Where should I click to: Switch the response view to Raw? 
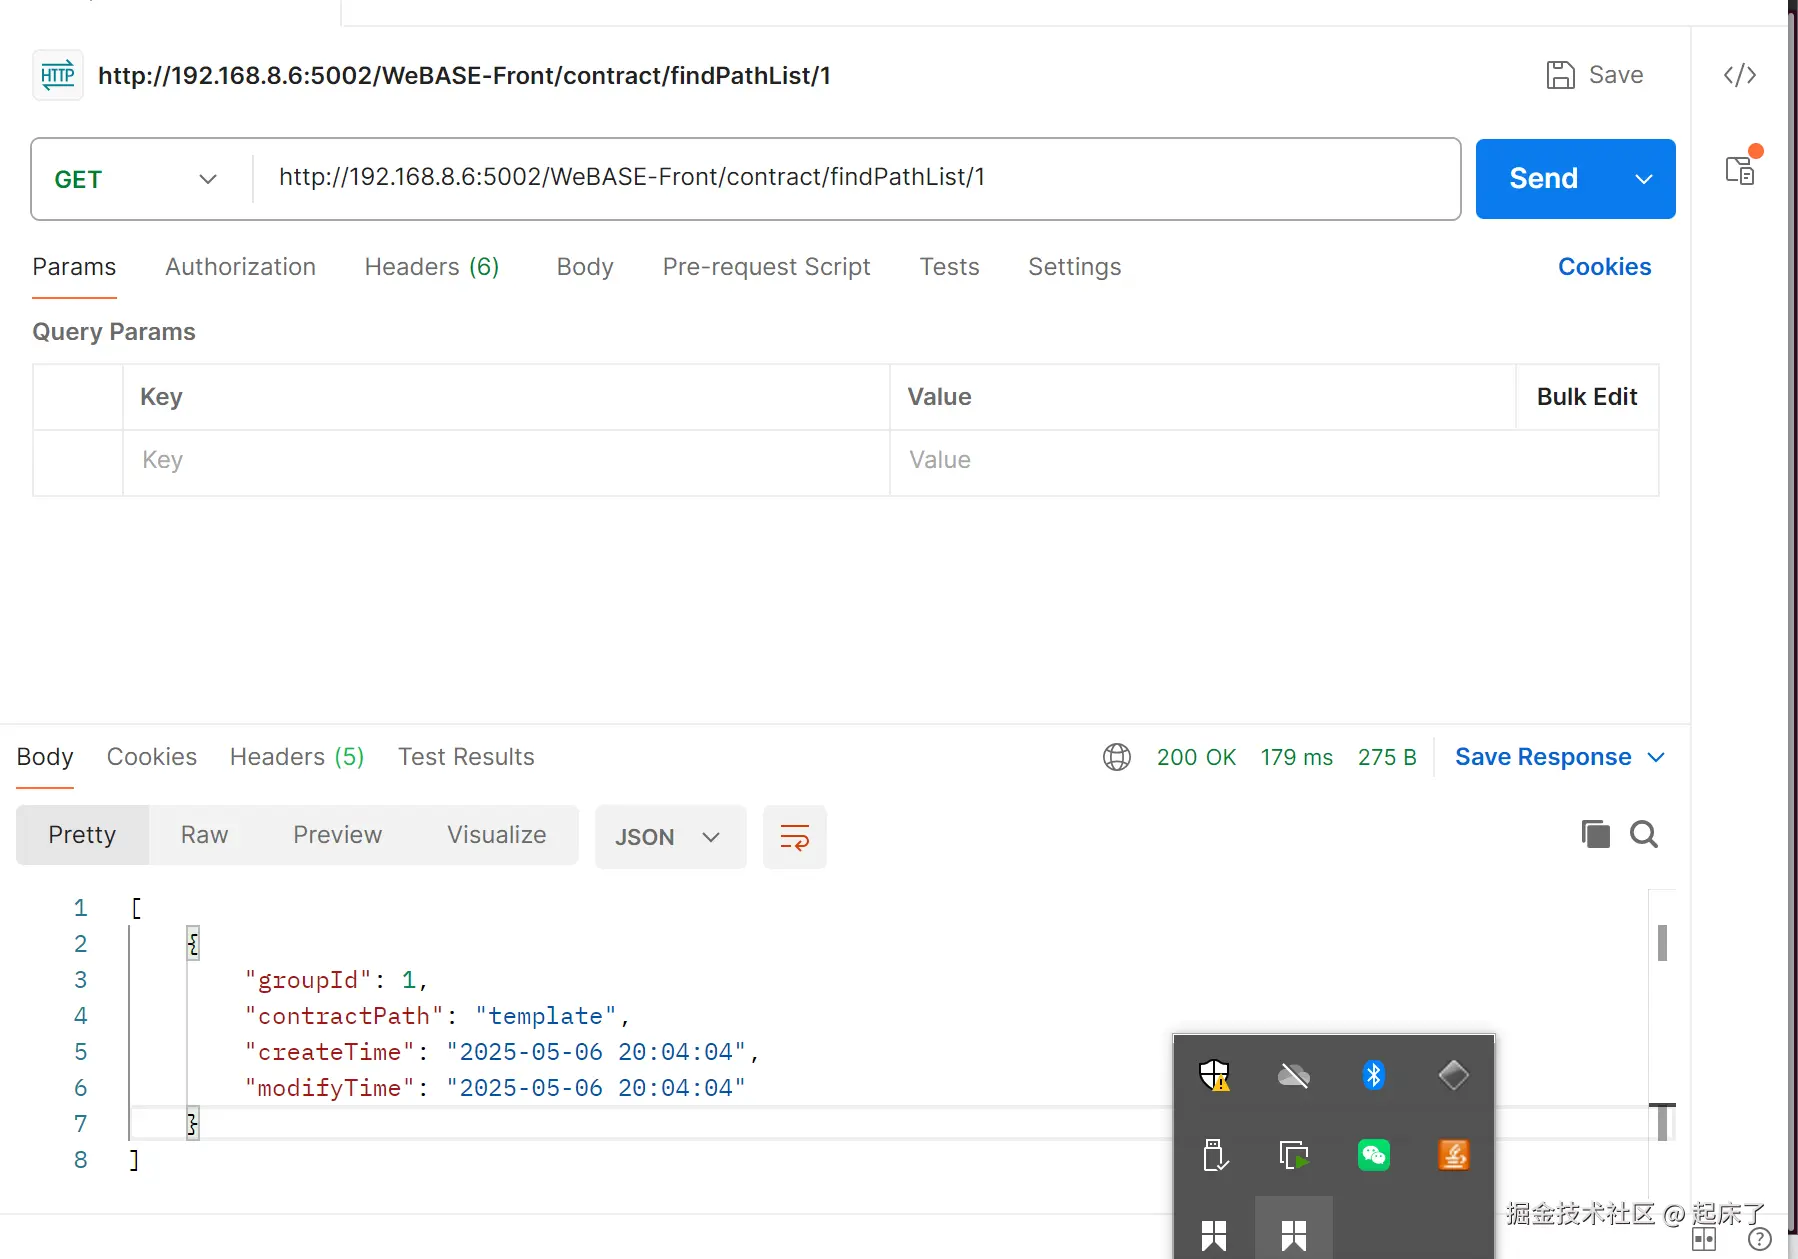click(204, 835)
